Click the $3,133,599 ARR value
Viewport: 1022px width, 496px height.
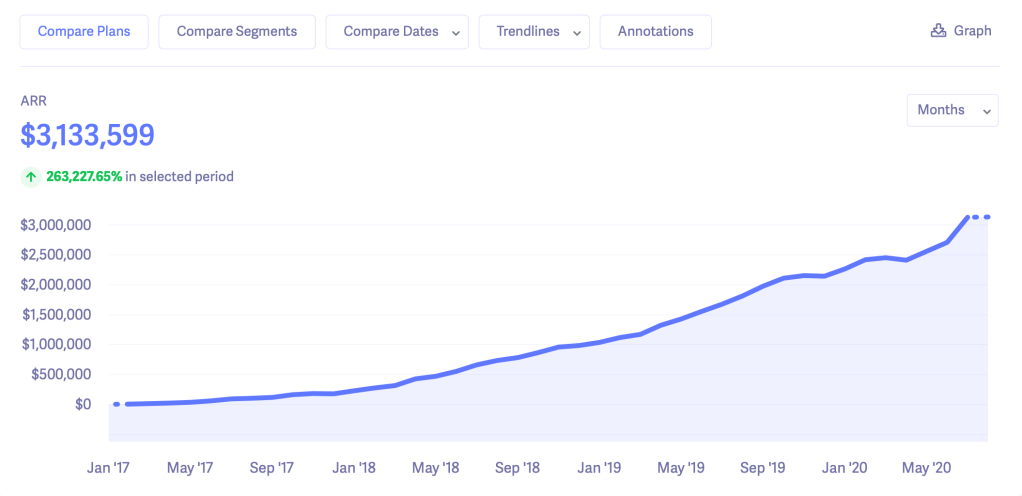coord(88,135)
